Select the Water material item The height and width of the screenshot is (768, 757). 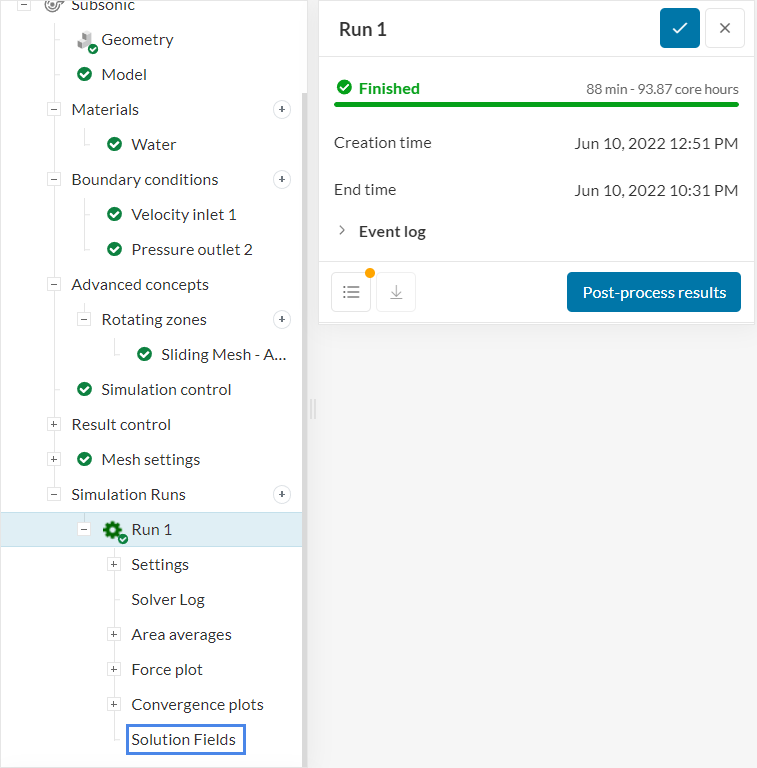pyautogui.click(x=153, y=144)
